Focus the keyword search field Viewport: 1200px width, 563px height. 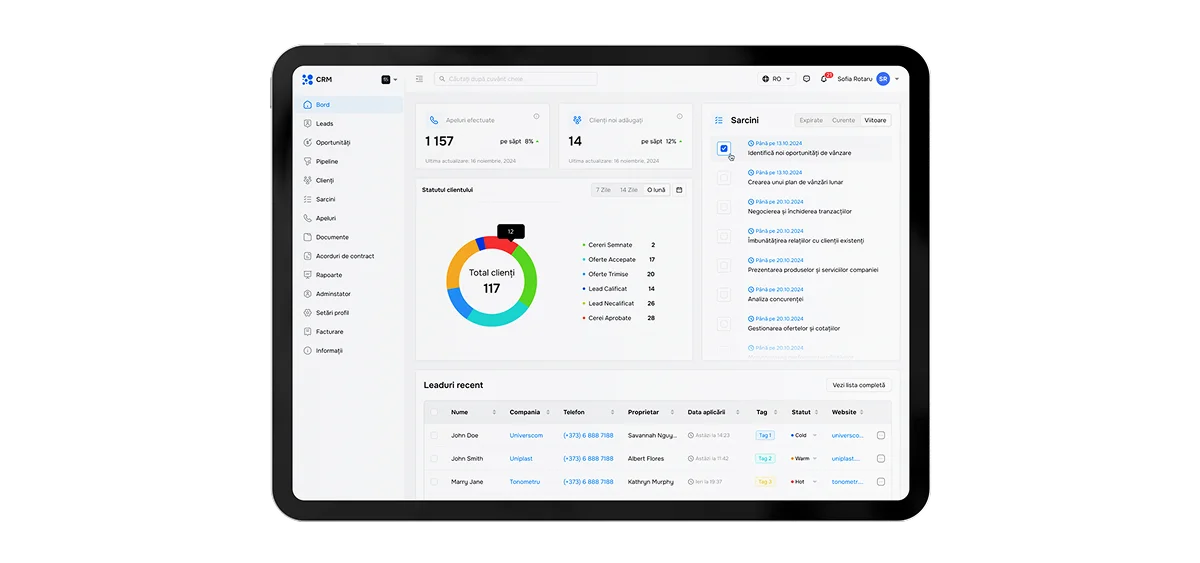click(516, 79)
